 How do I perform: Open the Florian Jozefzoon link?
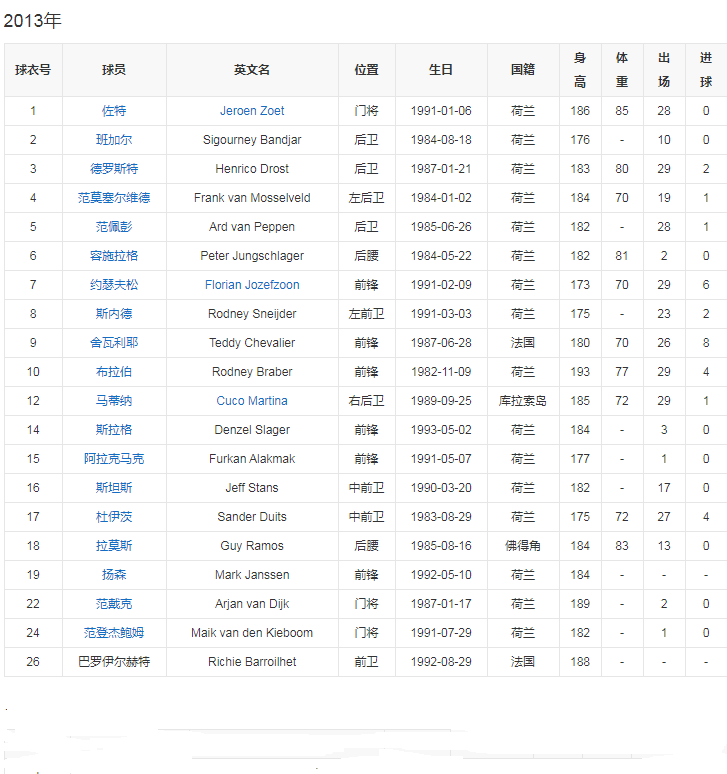[252, 285]
